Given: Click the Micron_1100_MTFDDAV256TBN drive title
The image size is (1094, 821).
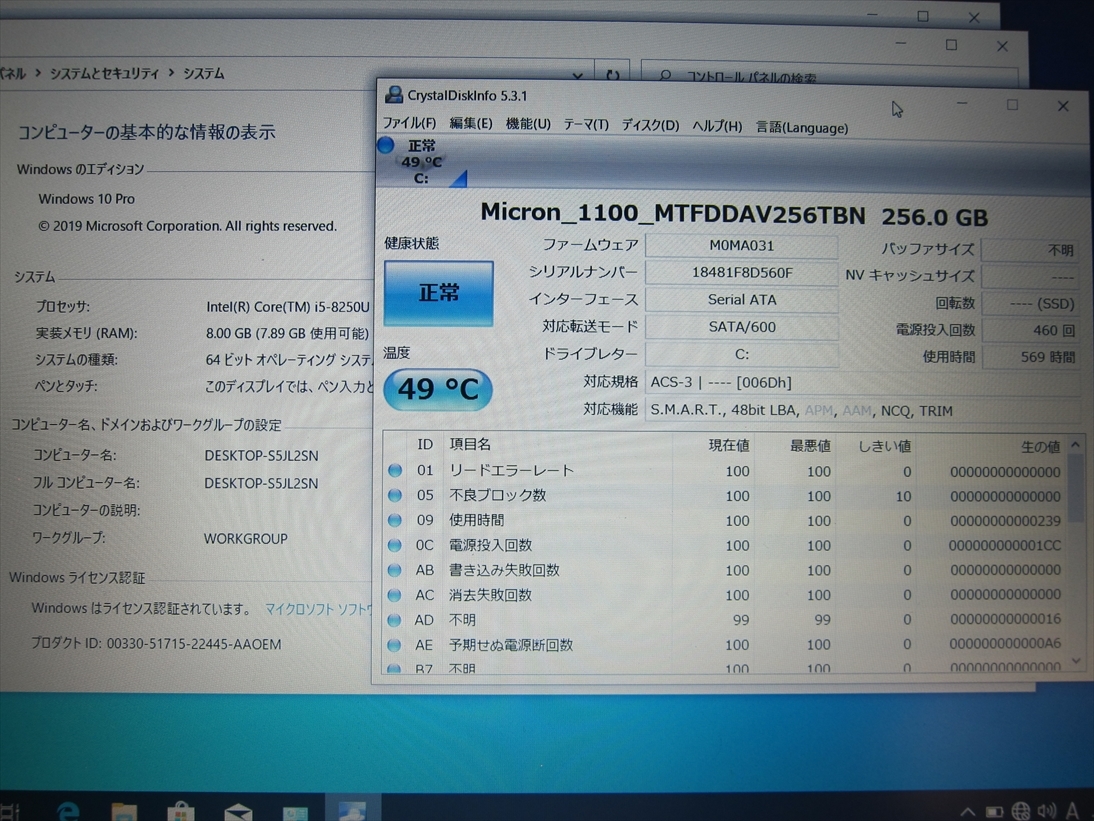Looking at the screenshot, I should pos(734,215).
